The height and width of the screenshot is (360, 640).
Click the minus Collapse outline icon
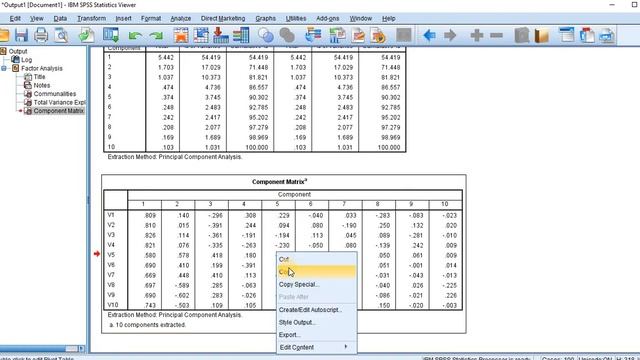(x=496, y=36)
